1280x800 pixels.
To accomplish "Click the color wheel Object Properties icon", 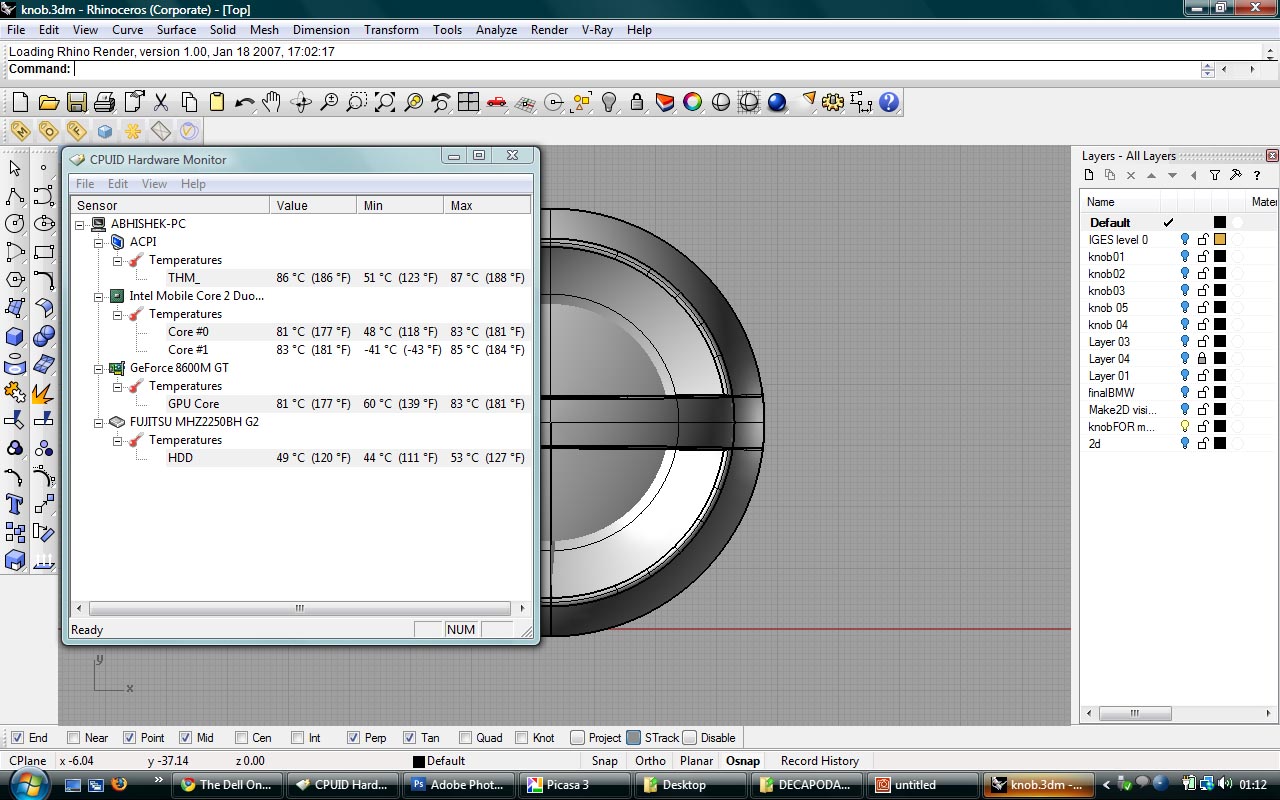I will pyautogui.click(x=692, y=102).
